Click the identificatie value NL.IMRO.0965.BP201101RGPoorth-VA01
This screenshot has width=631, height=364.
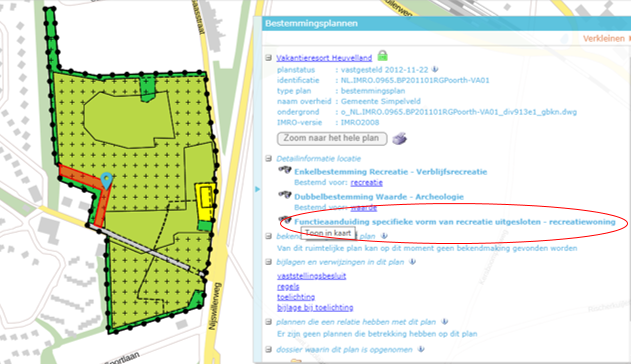click(x=415, y=80)
